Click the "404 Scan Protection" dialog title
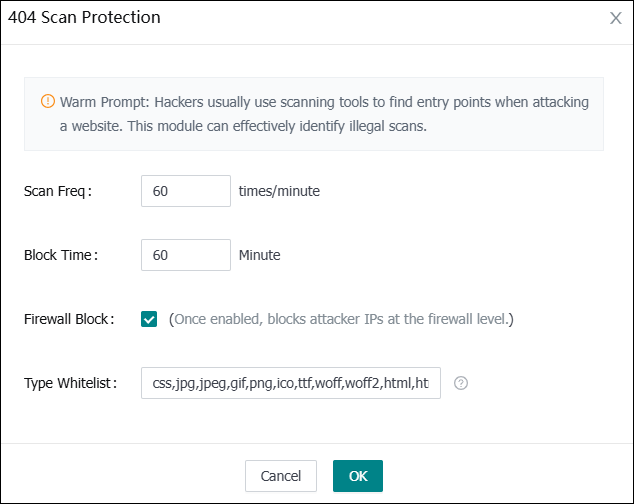The width and height of the screenshot is (634, 504). (84, 17)
